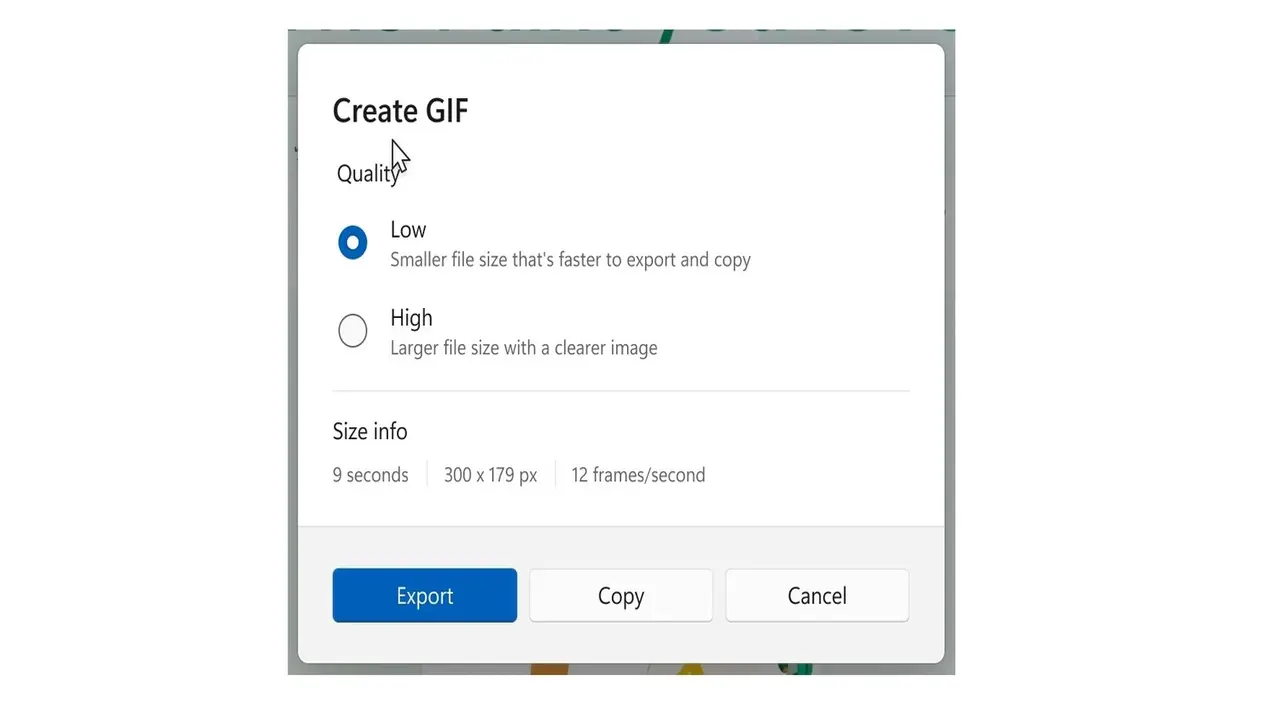Select the Low quality radio button
1280x720 pixels.
coord(352,243)
